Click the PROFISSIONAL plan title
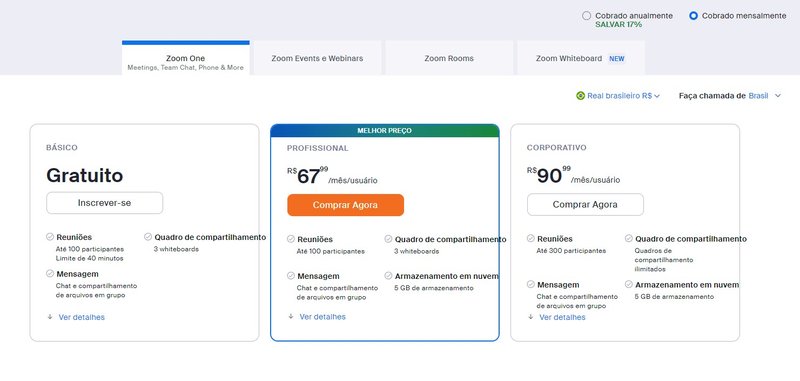Viewport: 800px width, 381px height. coord(317,148)
